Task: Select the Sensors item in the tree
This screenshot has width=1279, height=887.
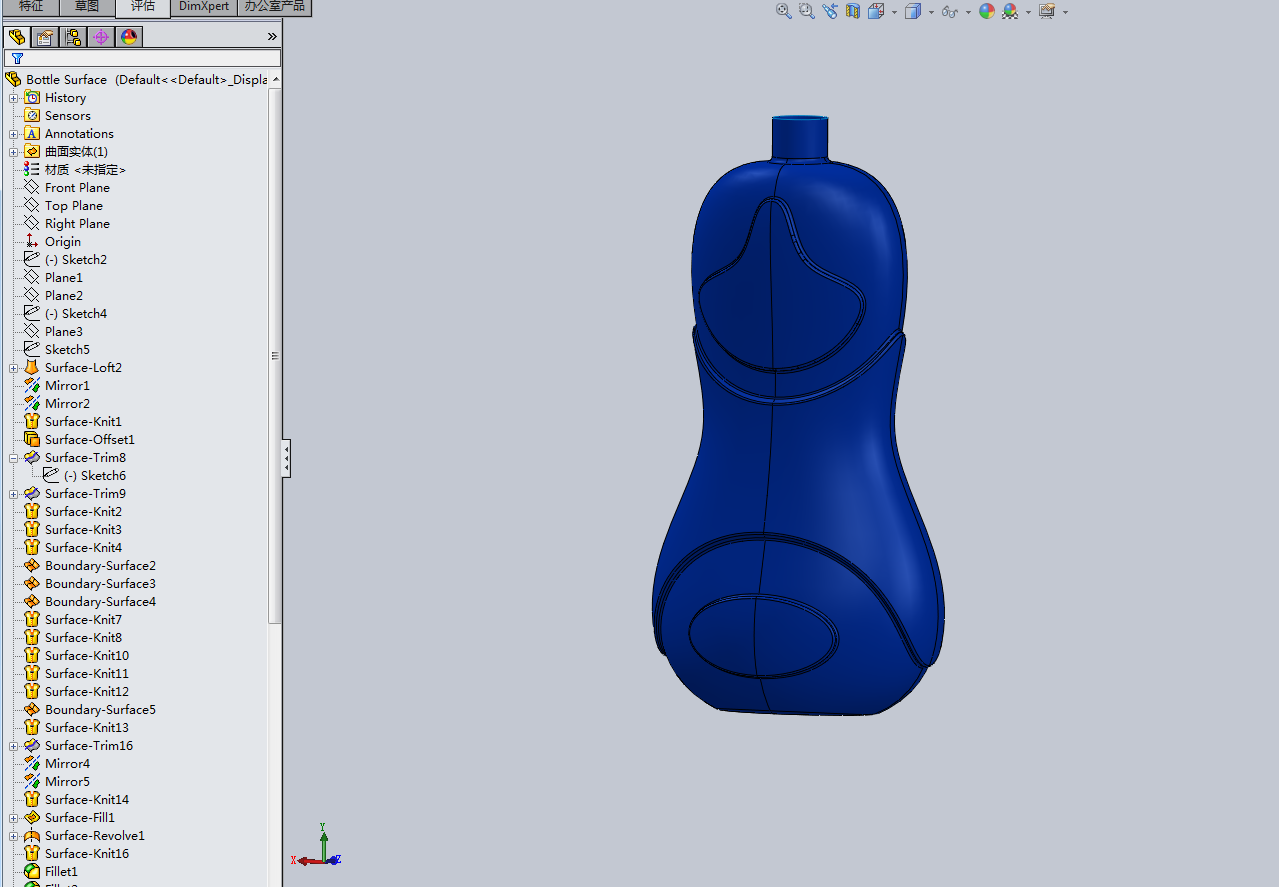Action: coord(67,116)
